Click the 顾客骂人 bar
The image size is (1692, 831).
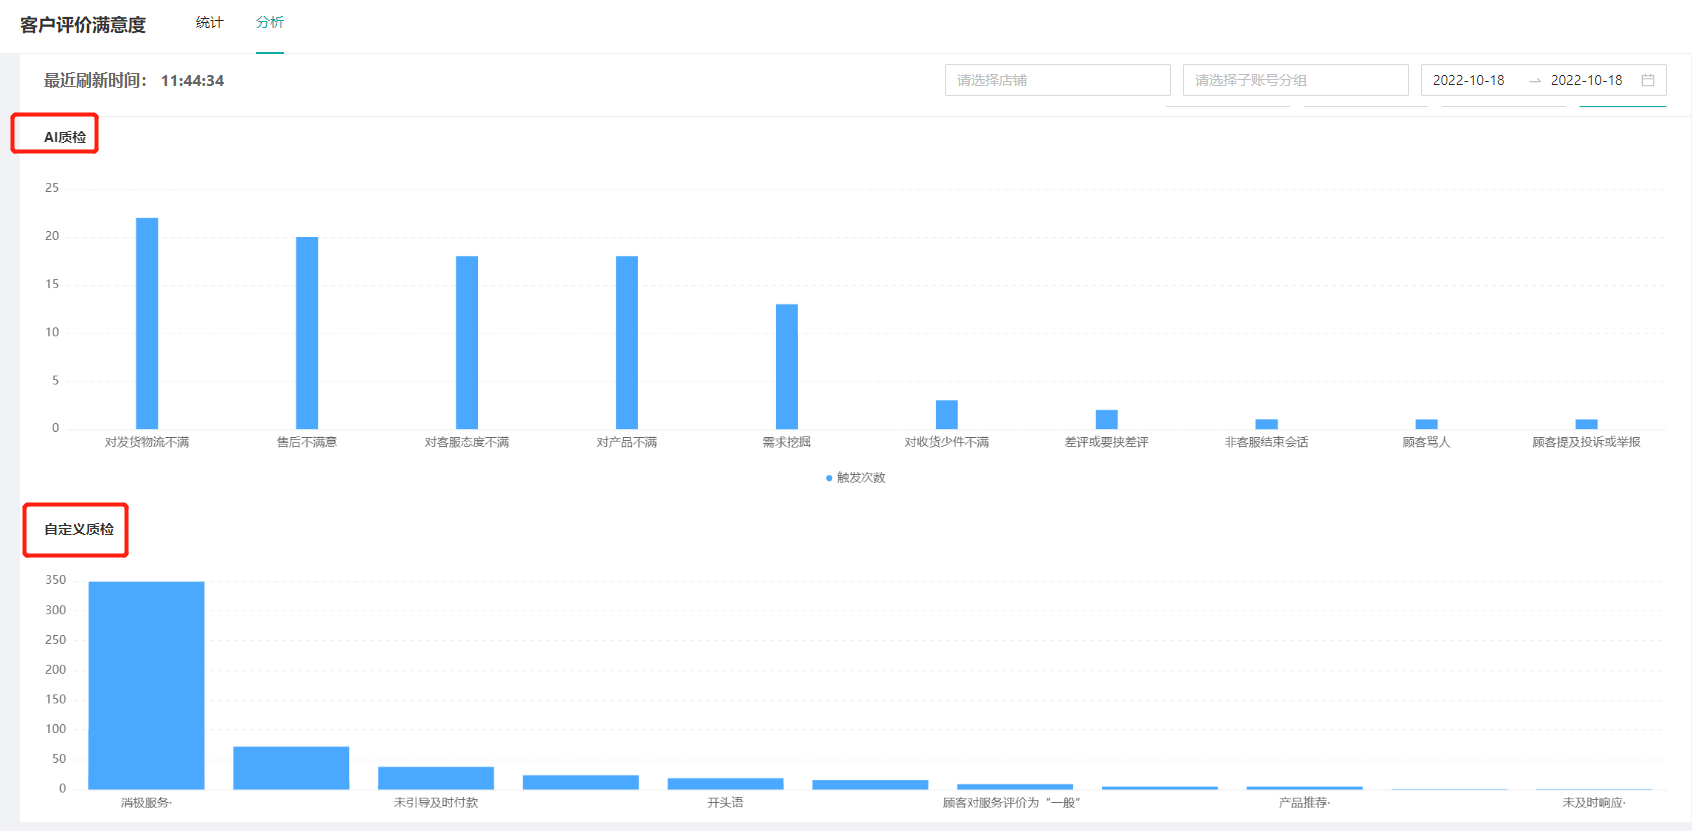point(1427,424)
